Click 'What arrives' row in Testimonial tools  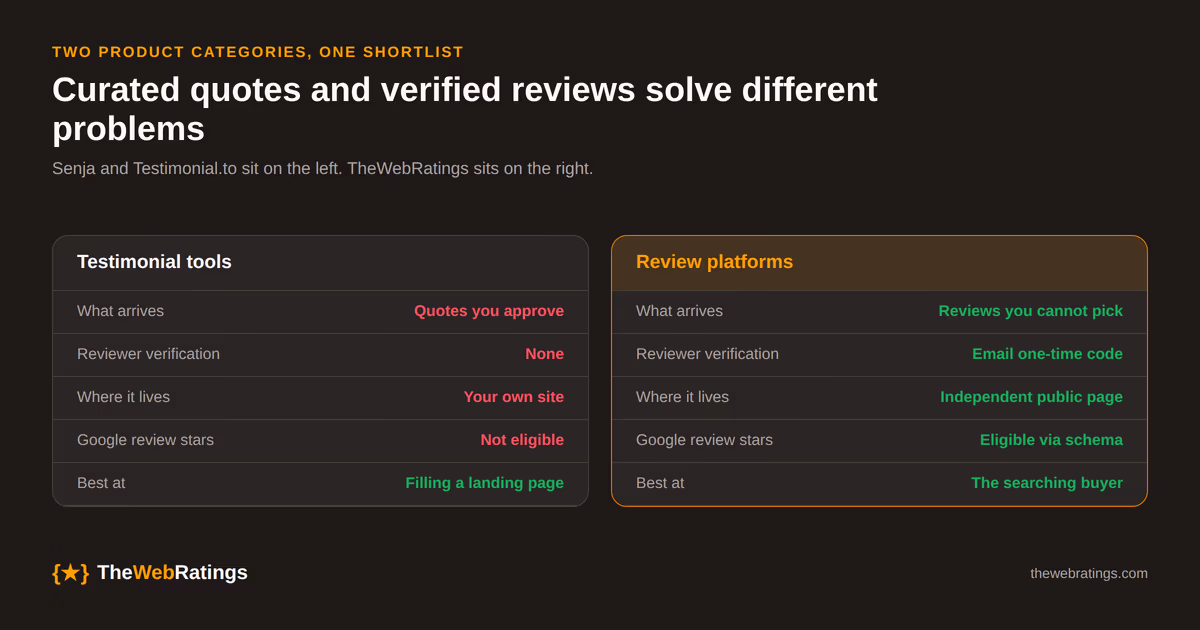[320, 312]
